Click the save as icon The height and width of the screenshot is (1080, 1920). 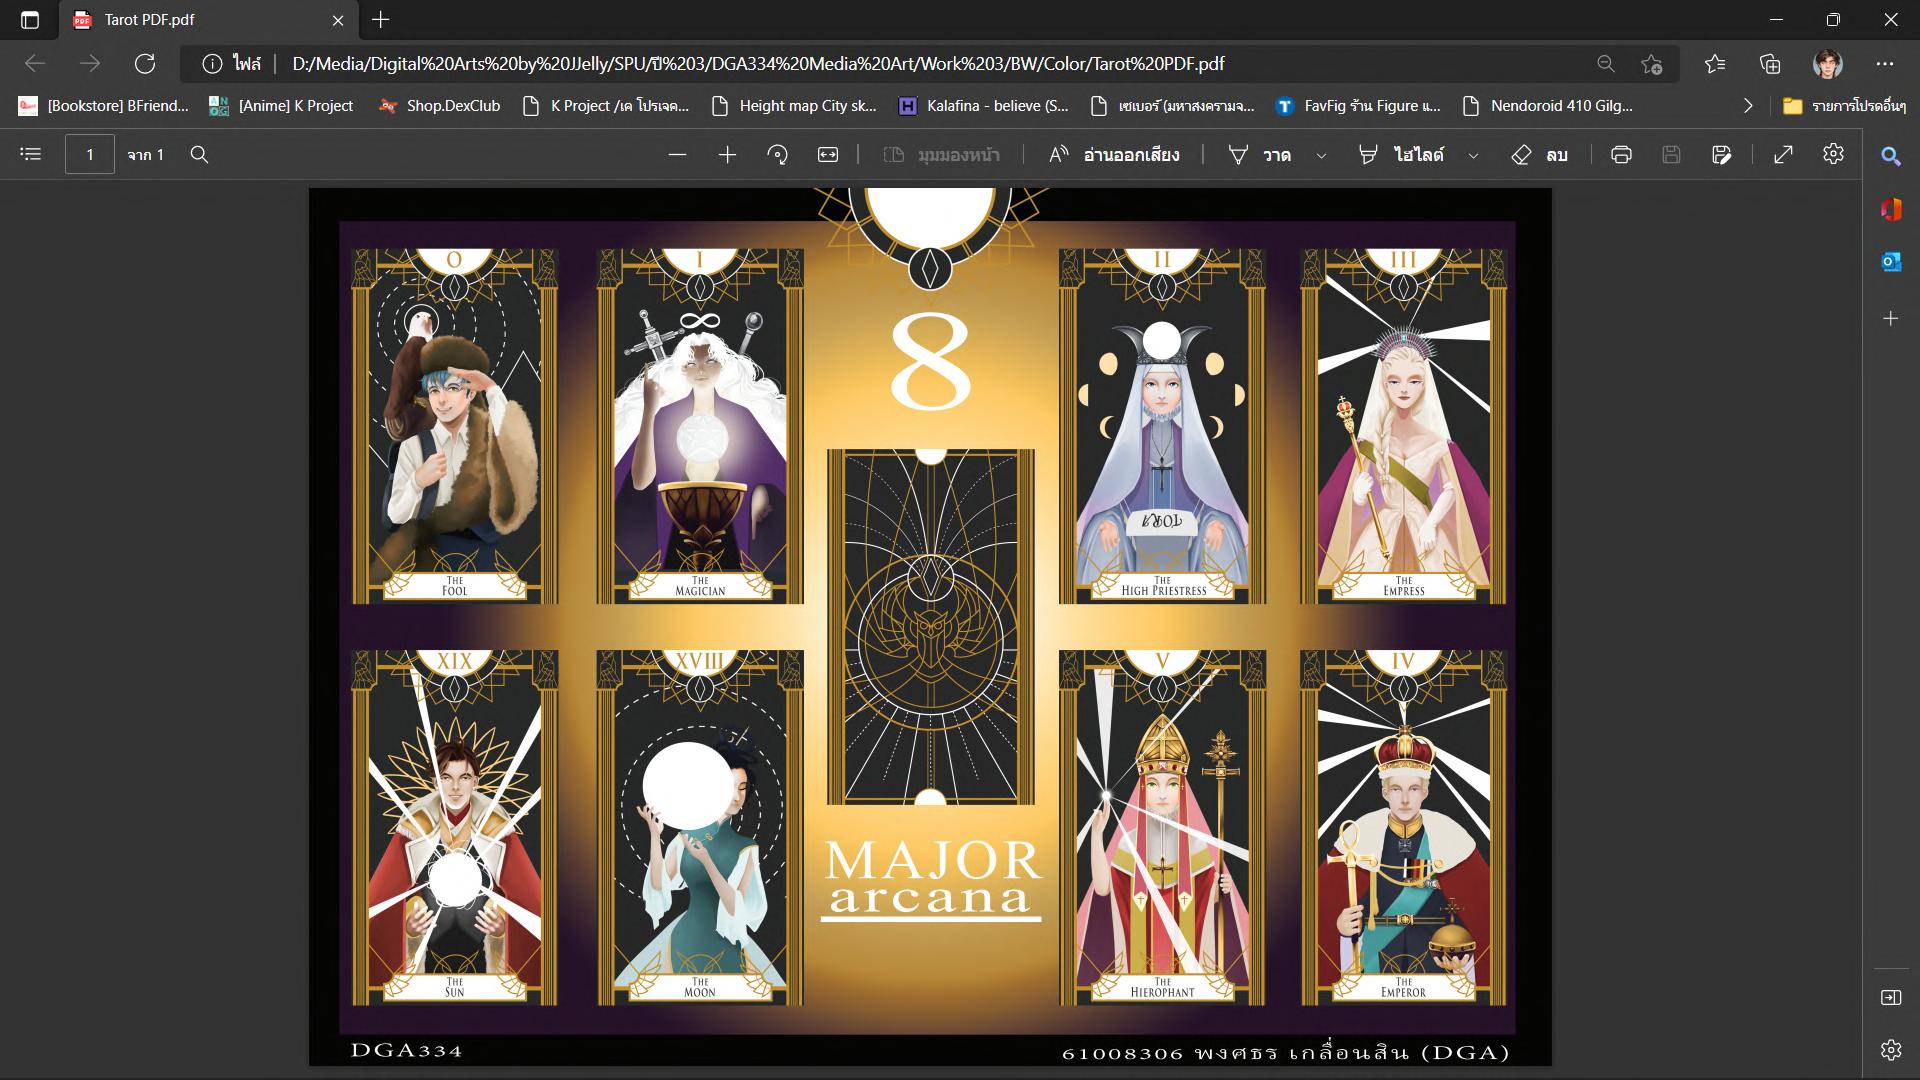point(1721,155)
